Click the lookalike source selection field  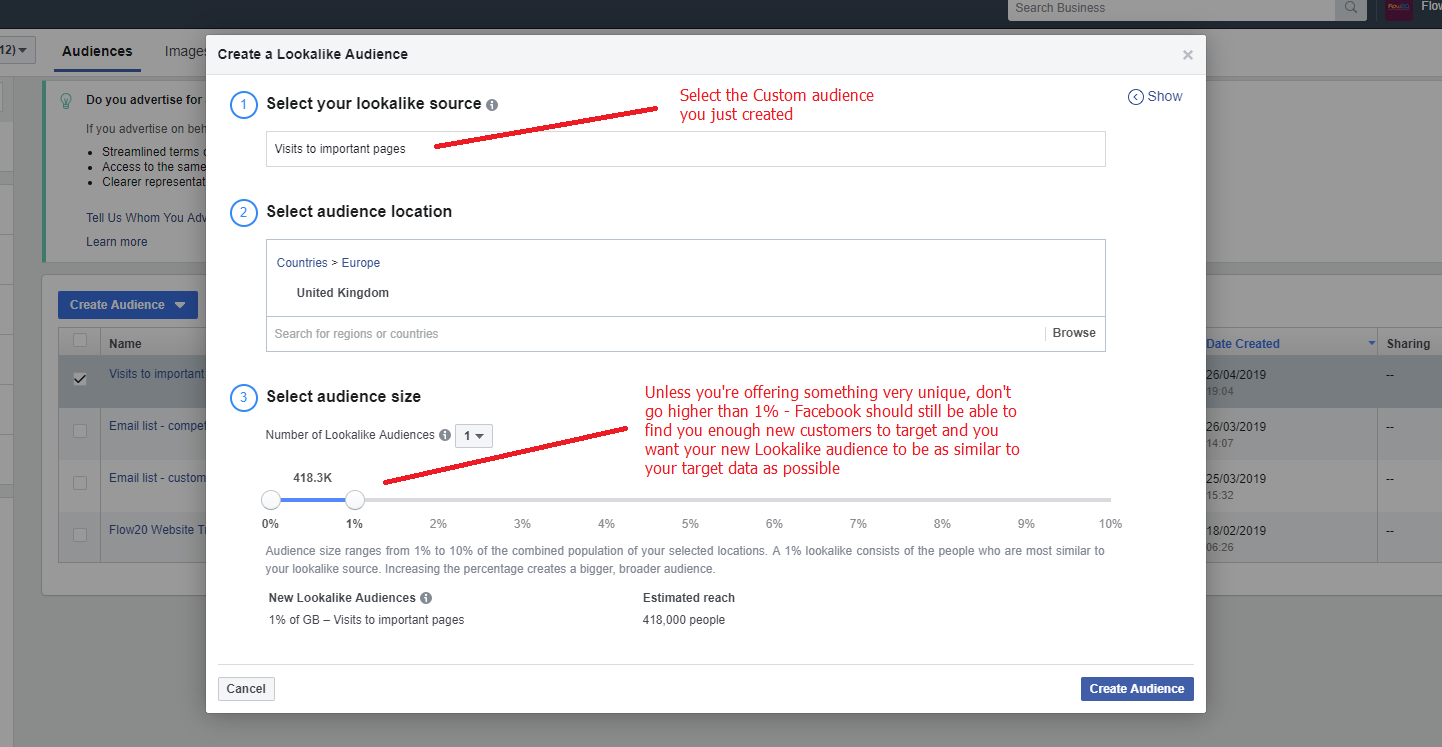685,149
